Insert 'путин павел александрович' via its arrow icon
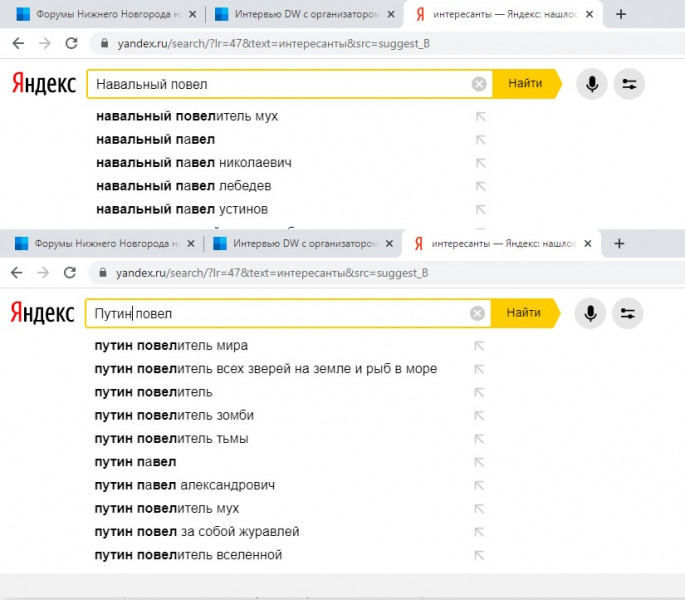Viewport: 685px width, 600px height. 479,486
